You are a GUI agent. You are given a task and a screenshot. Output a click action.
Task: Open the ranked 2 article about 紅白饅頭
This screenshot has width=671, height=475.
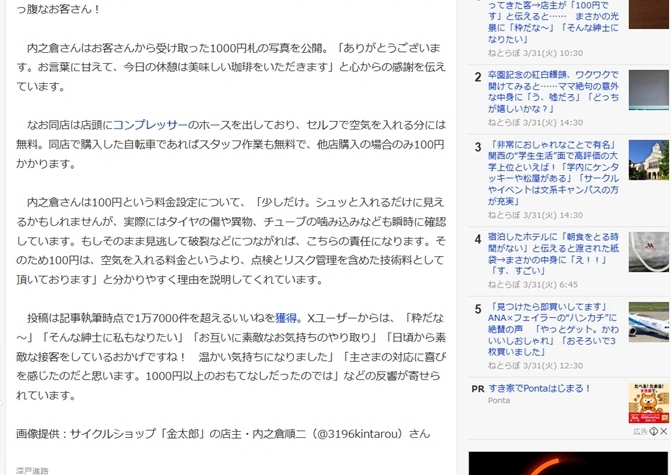point(553,92)
